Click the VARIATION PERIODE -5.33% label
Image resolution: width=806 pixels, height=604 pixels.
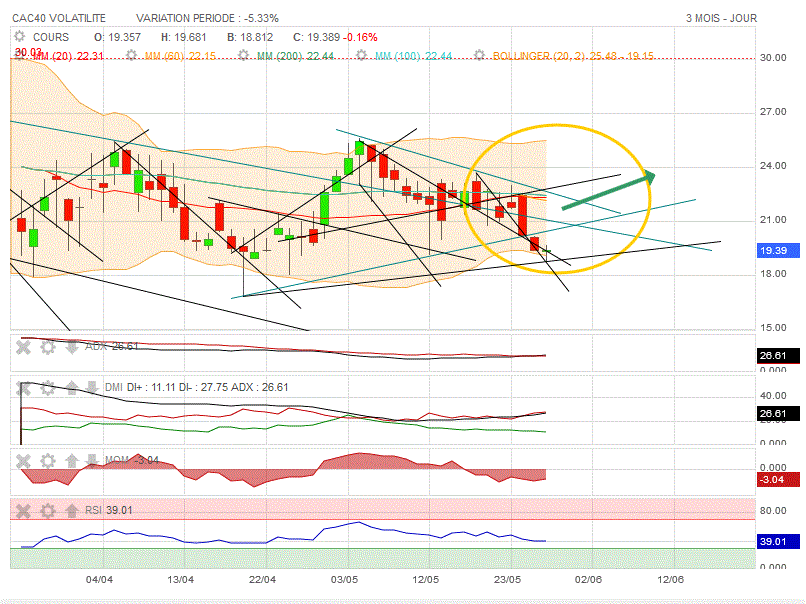coord(207,19)
